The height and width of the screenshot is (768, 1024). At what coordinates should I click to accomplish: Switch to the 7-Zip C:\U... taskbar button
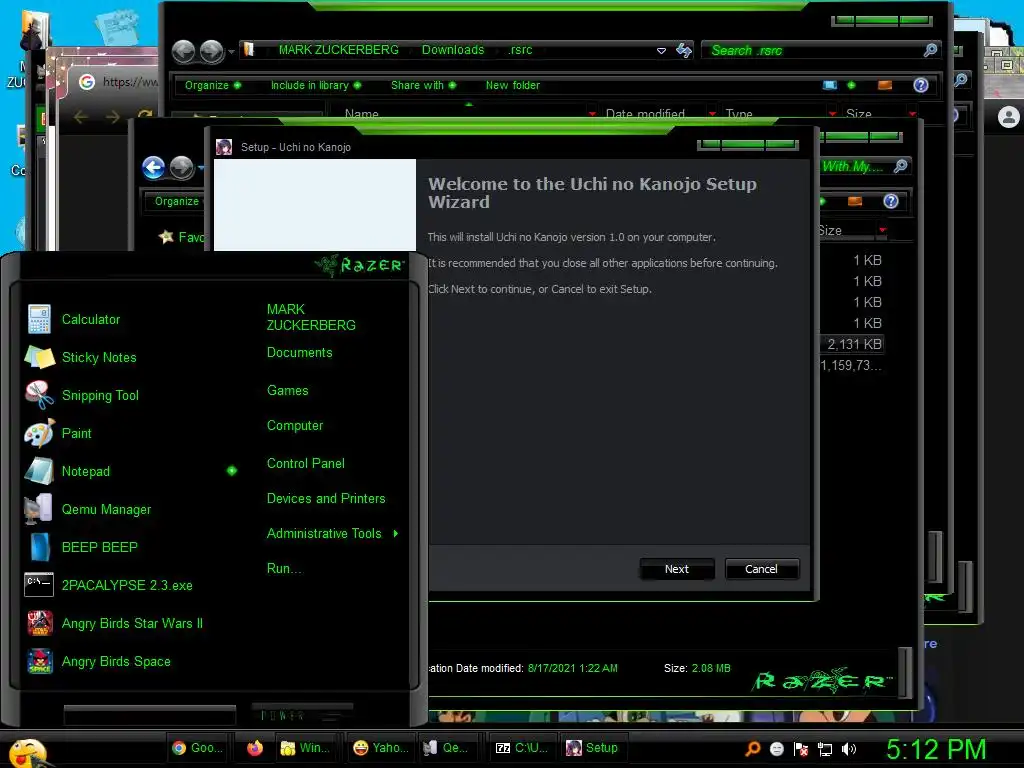[521, 748]
